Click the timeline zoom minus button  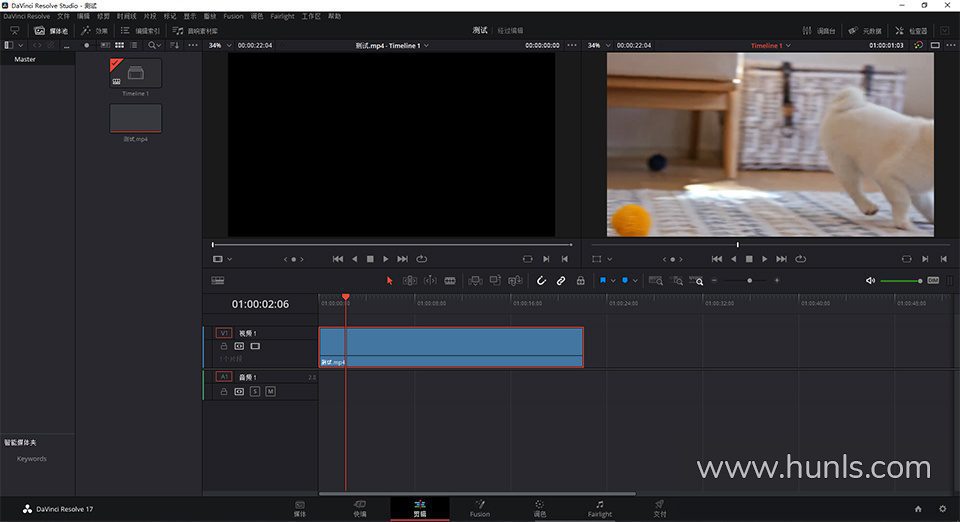coord(714,280)
